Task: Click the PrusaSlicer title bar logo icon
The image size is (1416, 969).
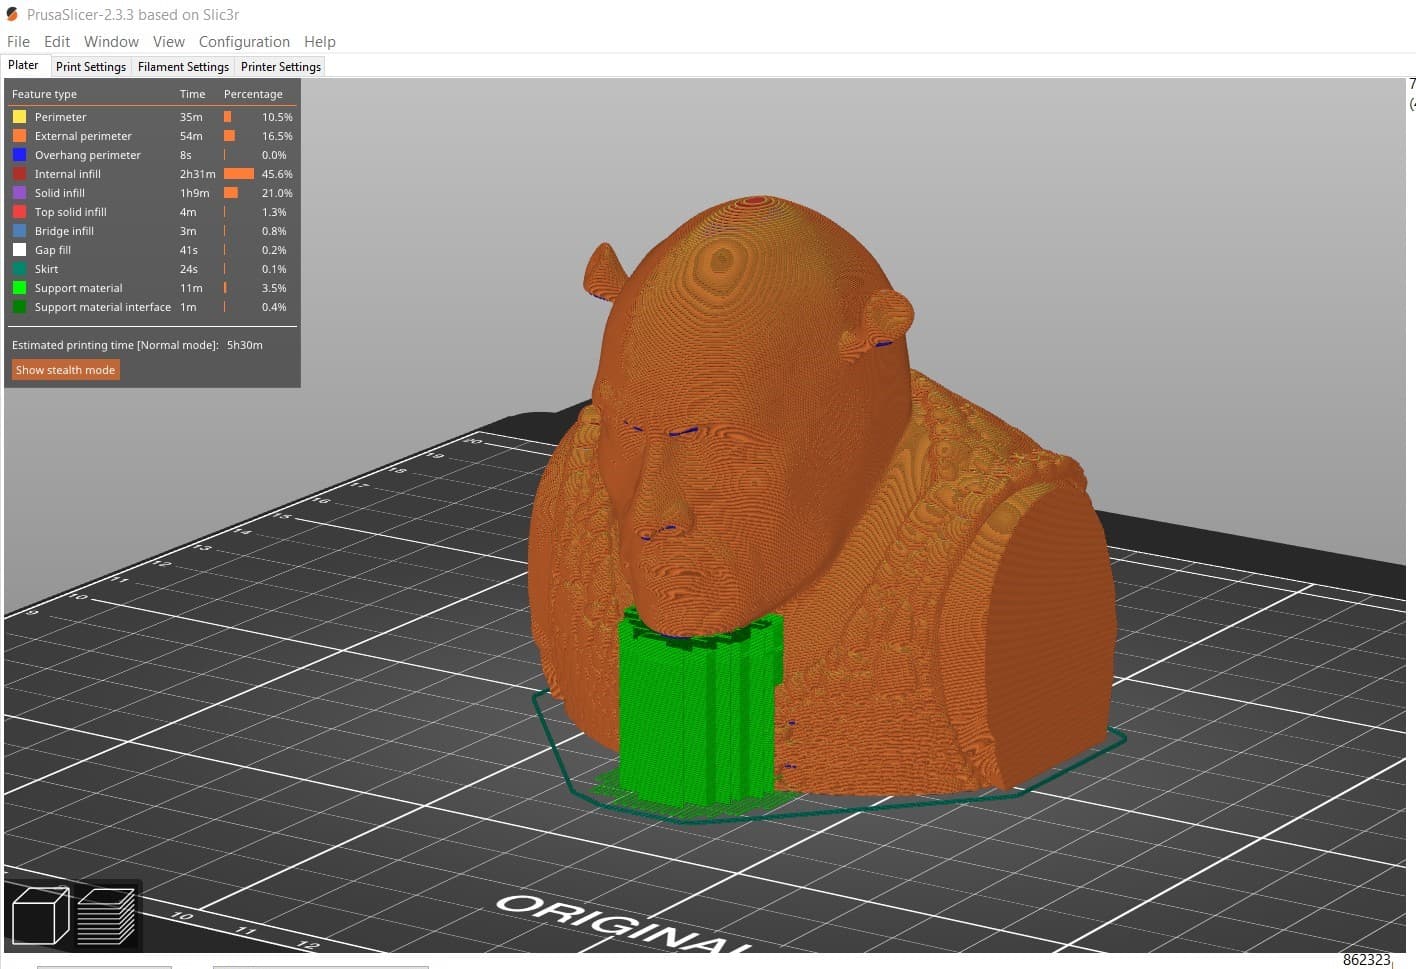Action: 12,14
